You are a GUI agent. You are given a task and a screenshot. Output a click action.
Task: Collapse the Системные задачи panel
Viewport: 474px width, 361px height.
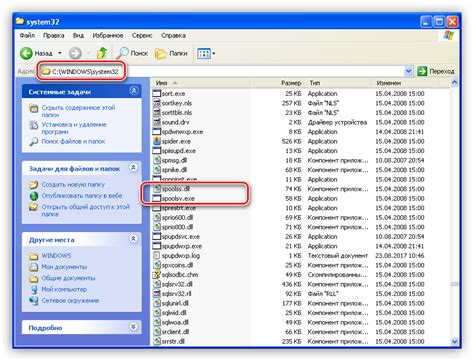(x=134, y=91)
